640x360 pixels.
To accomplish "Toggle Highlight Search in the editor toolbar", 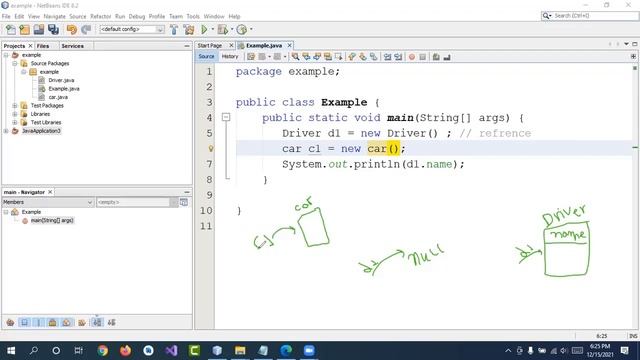I will click(327, 57).
